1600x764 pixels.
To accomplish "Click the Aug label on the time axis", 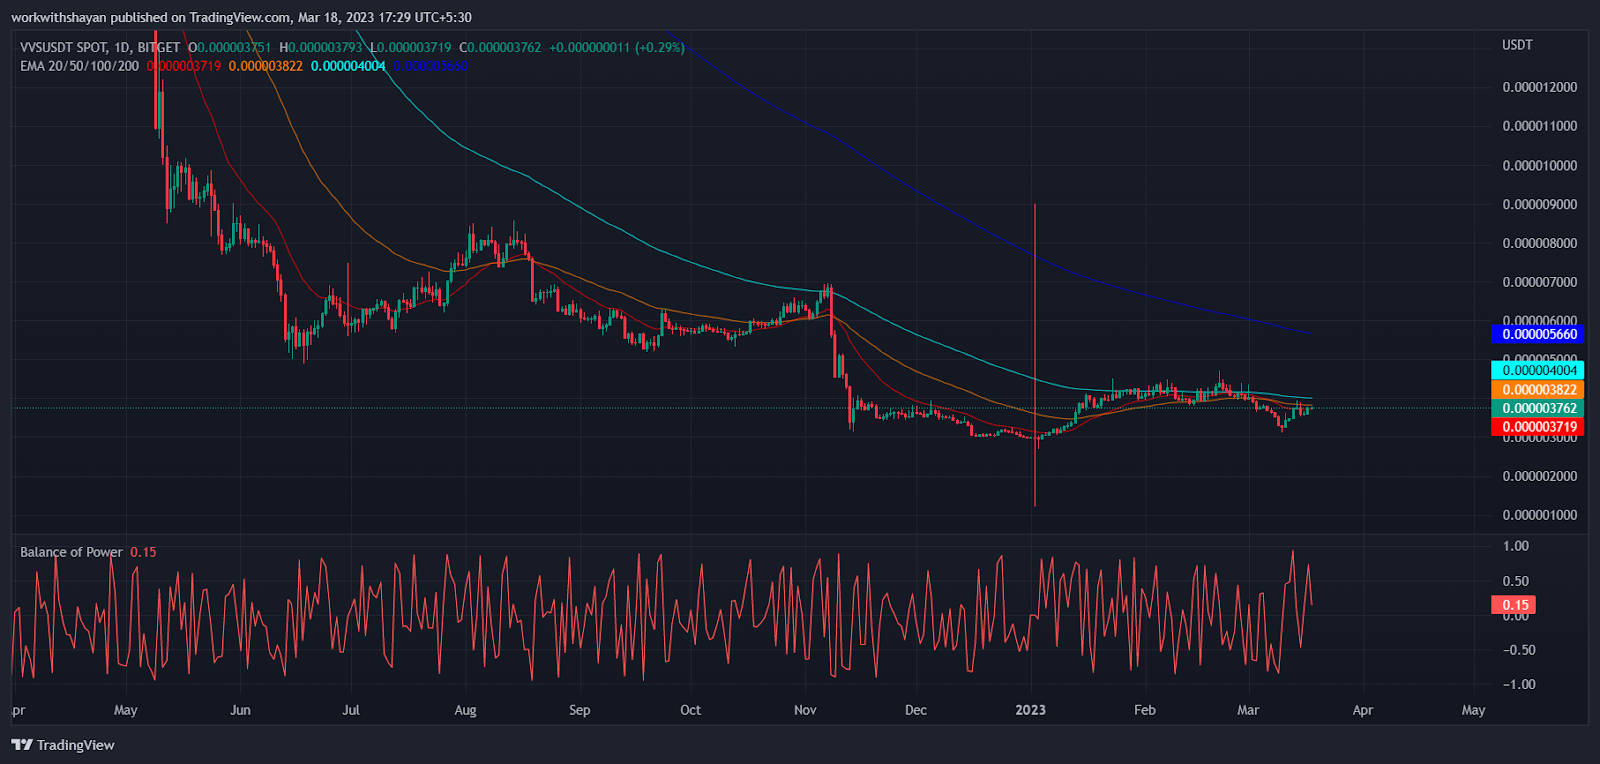I will (x=465, y=710).
